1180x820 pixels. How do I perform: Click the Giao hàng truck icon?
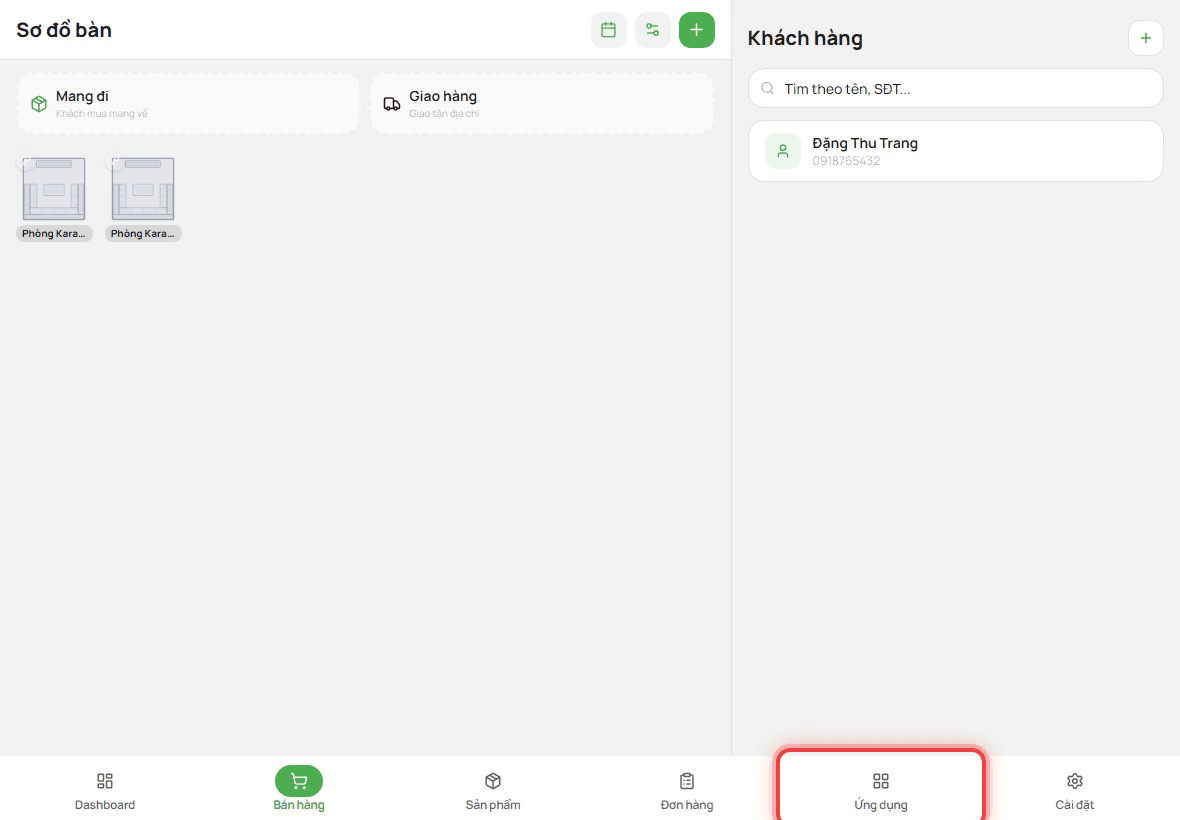(392, 104)
